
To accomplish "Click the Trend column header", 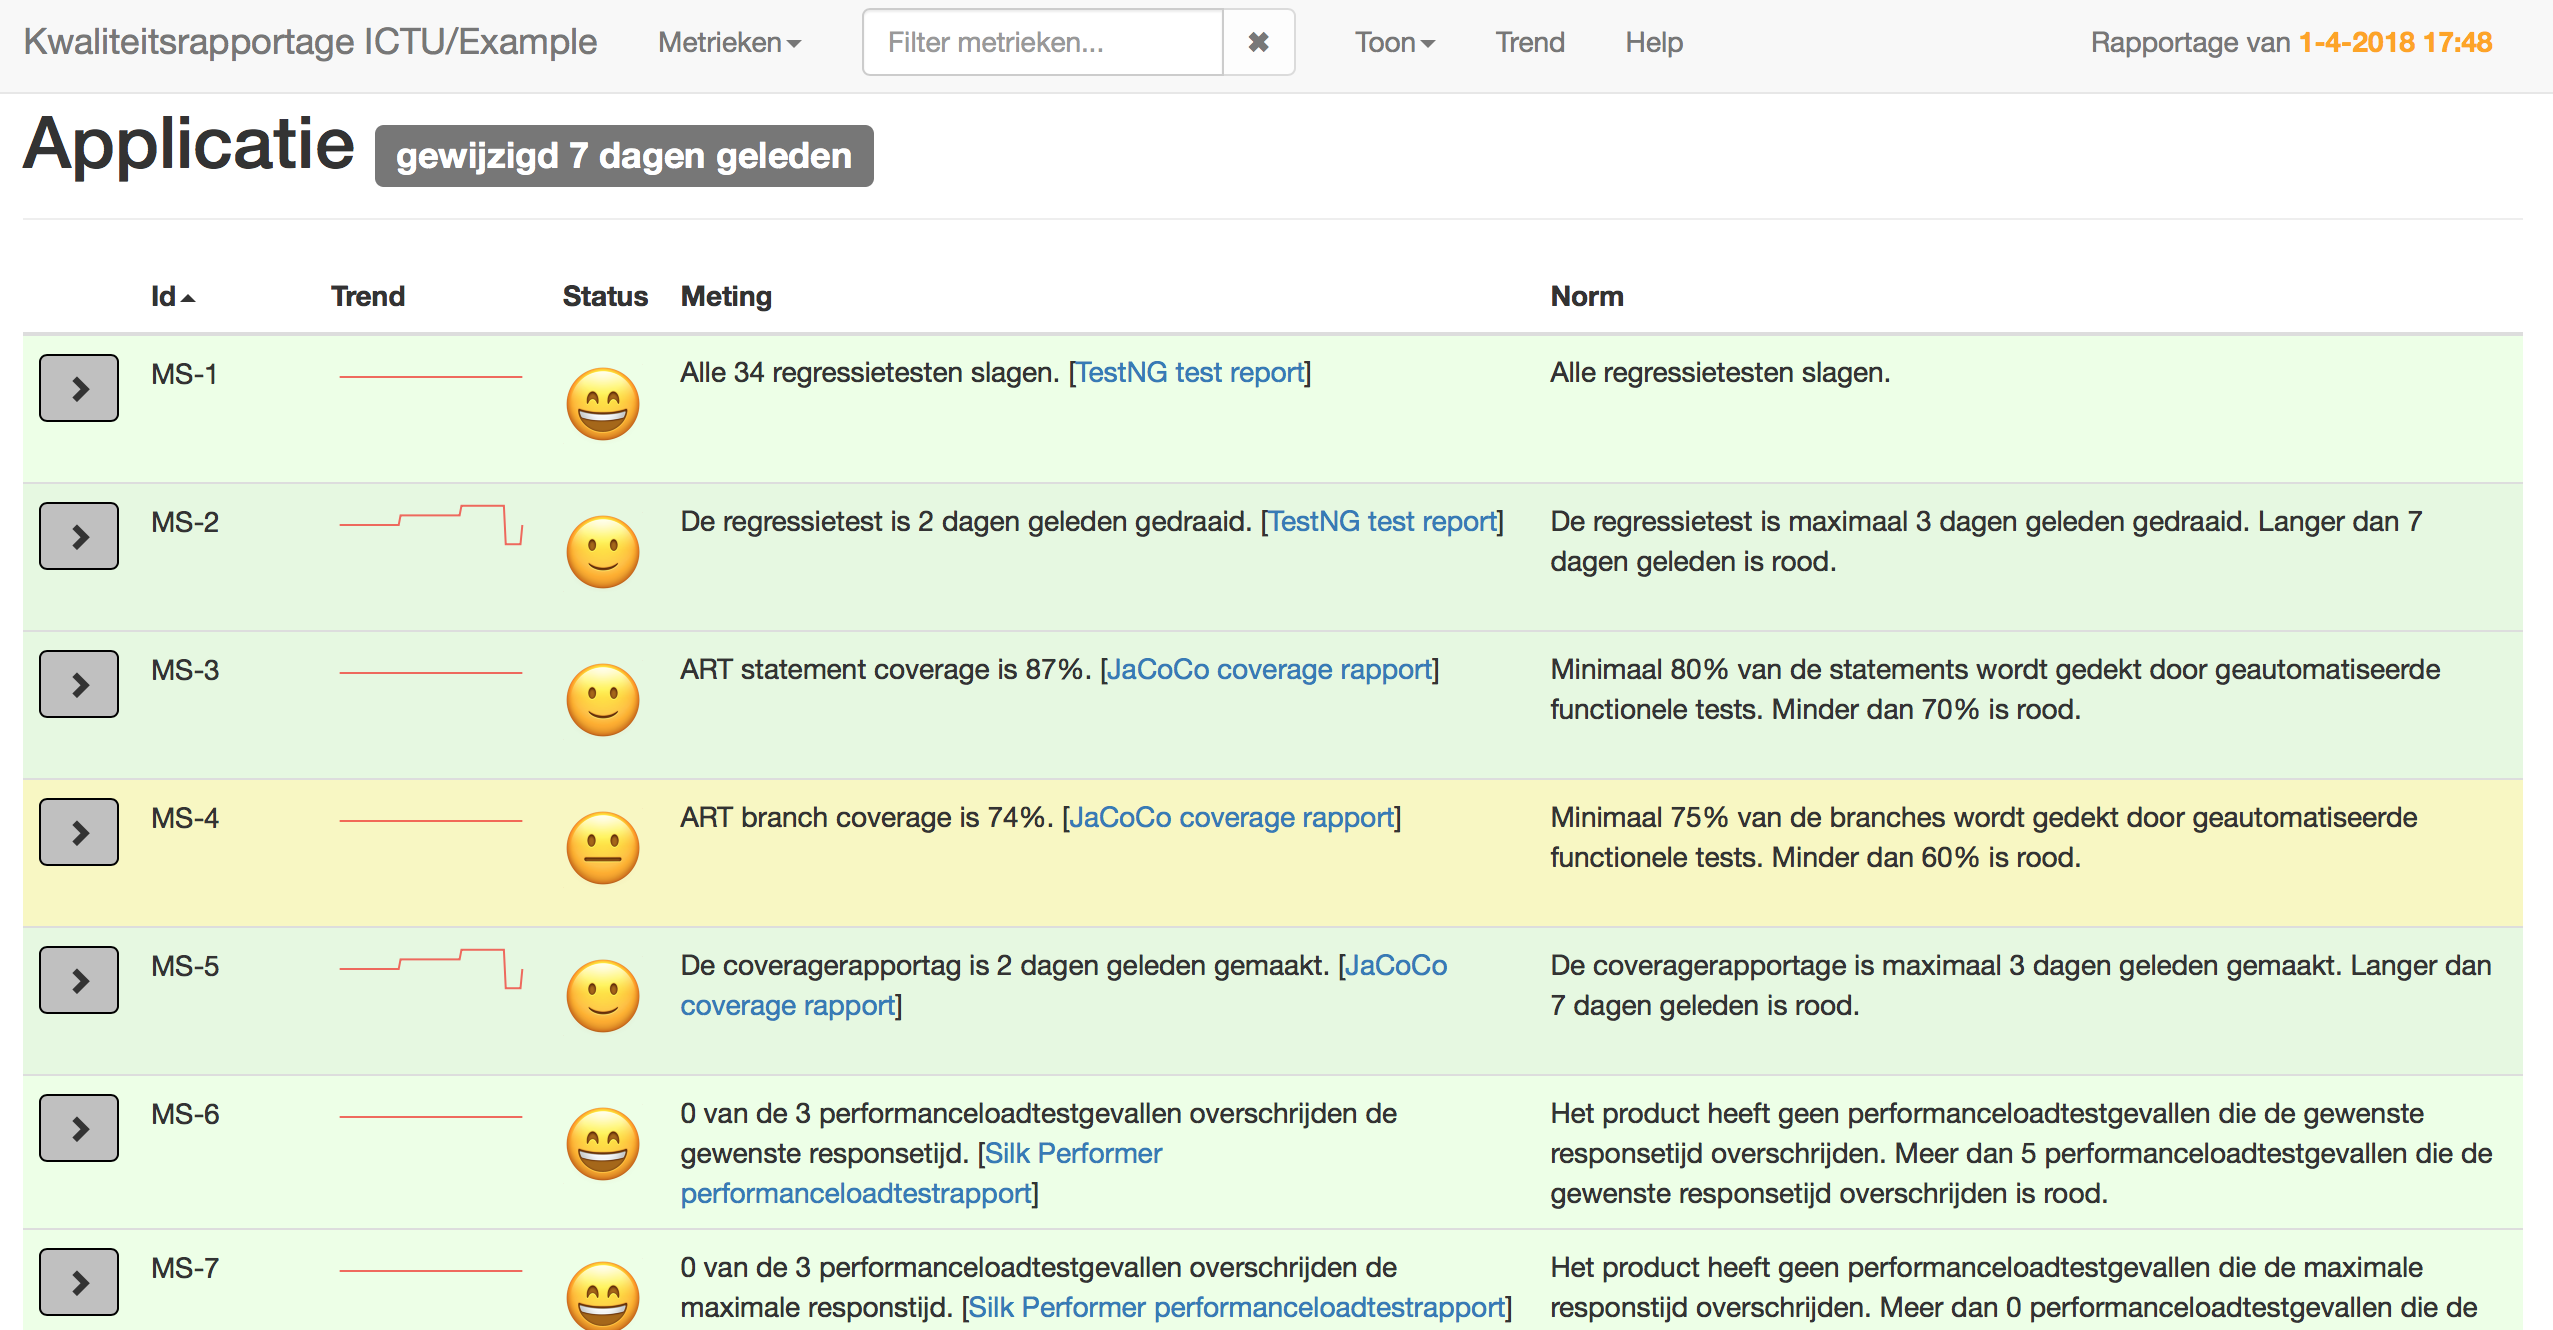I will (x=368, y=296).
